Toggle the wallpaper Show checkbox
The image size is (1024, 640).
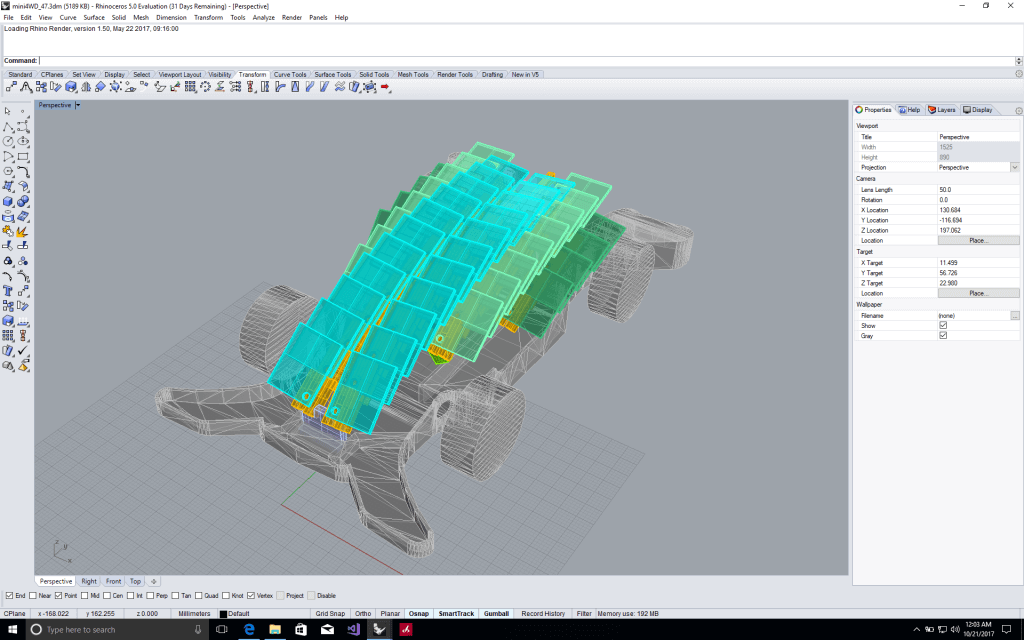(943, 325)
